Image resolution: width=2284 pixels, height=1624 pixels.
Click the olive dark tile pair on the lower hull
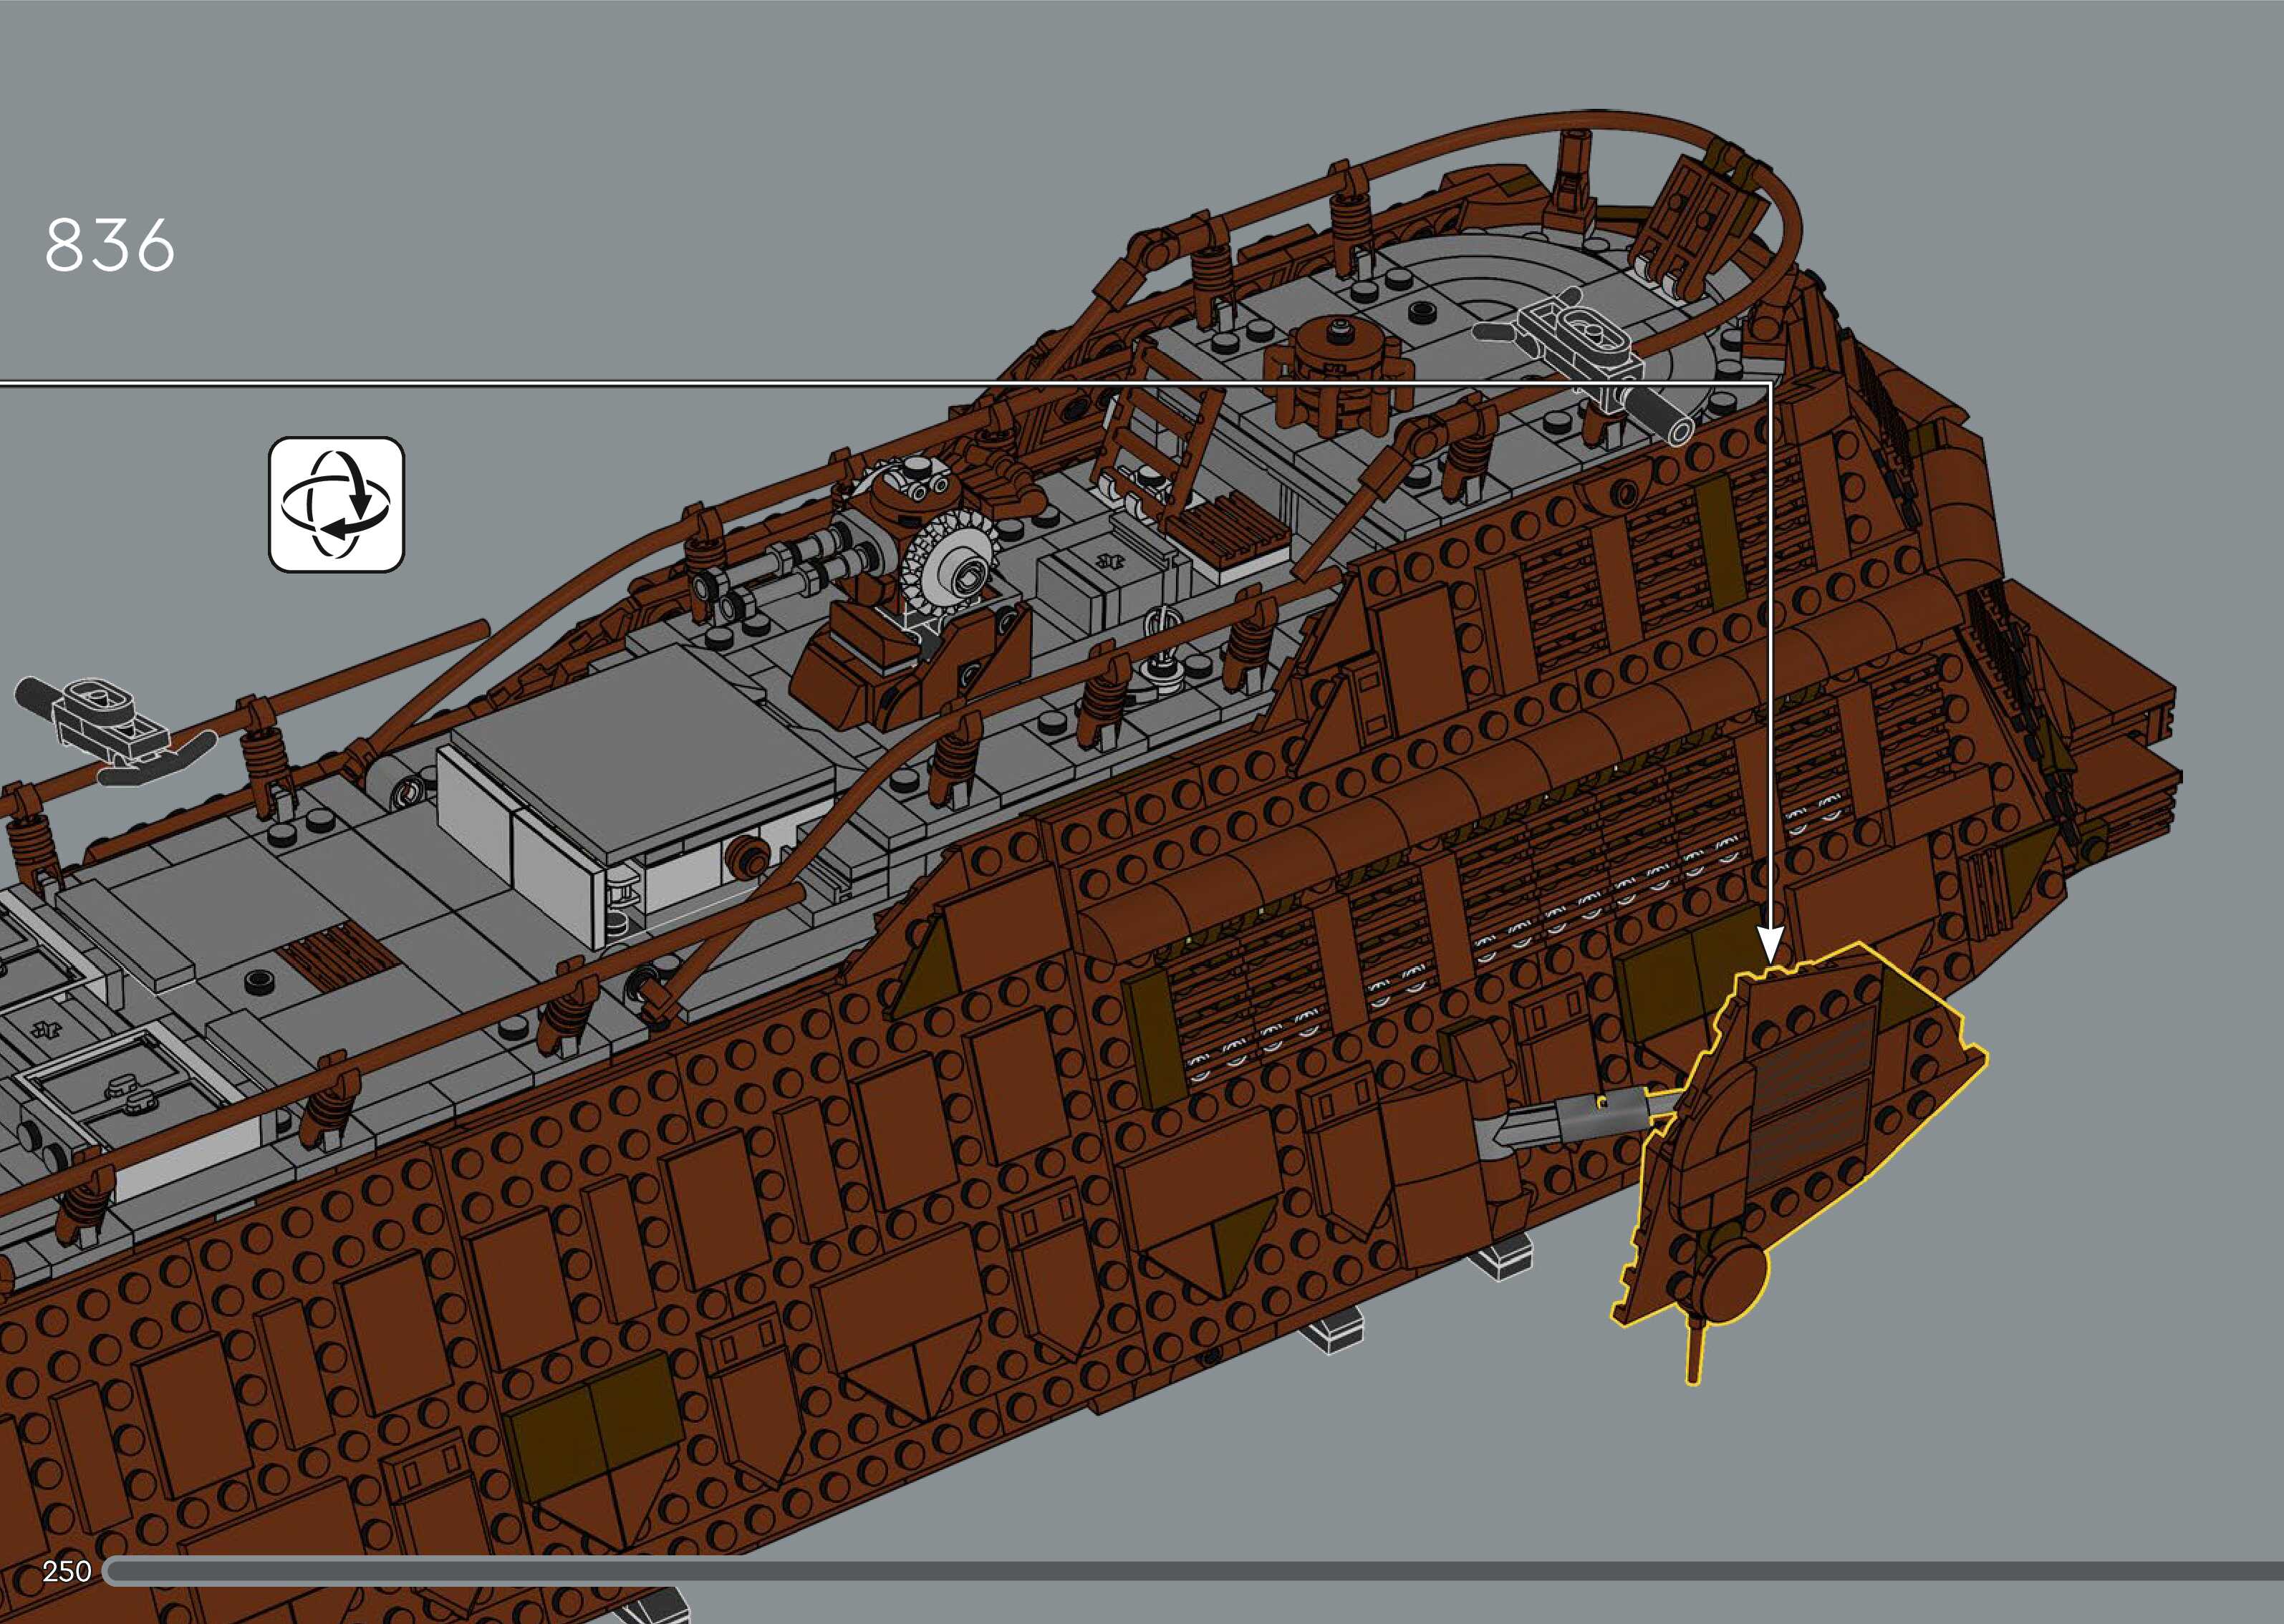click(x=590, y=1420)
